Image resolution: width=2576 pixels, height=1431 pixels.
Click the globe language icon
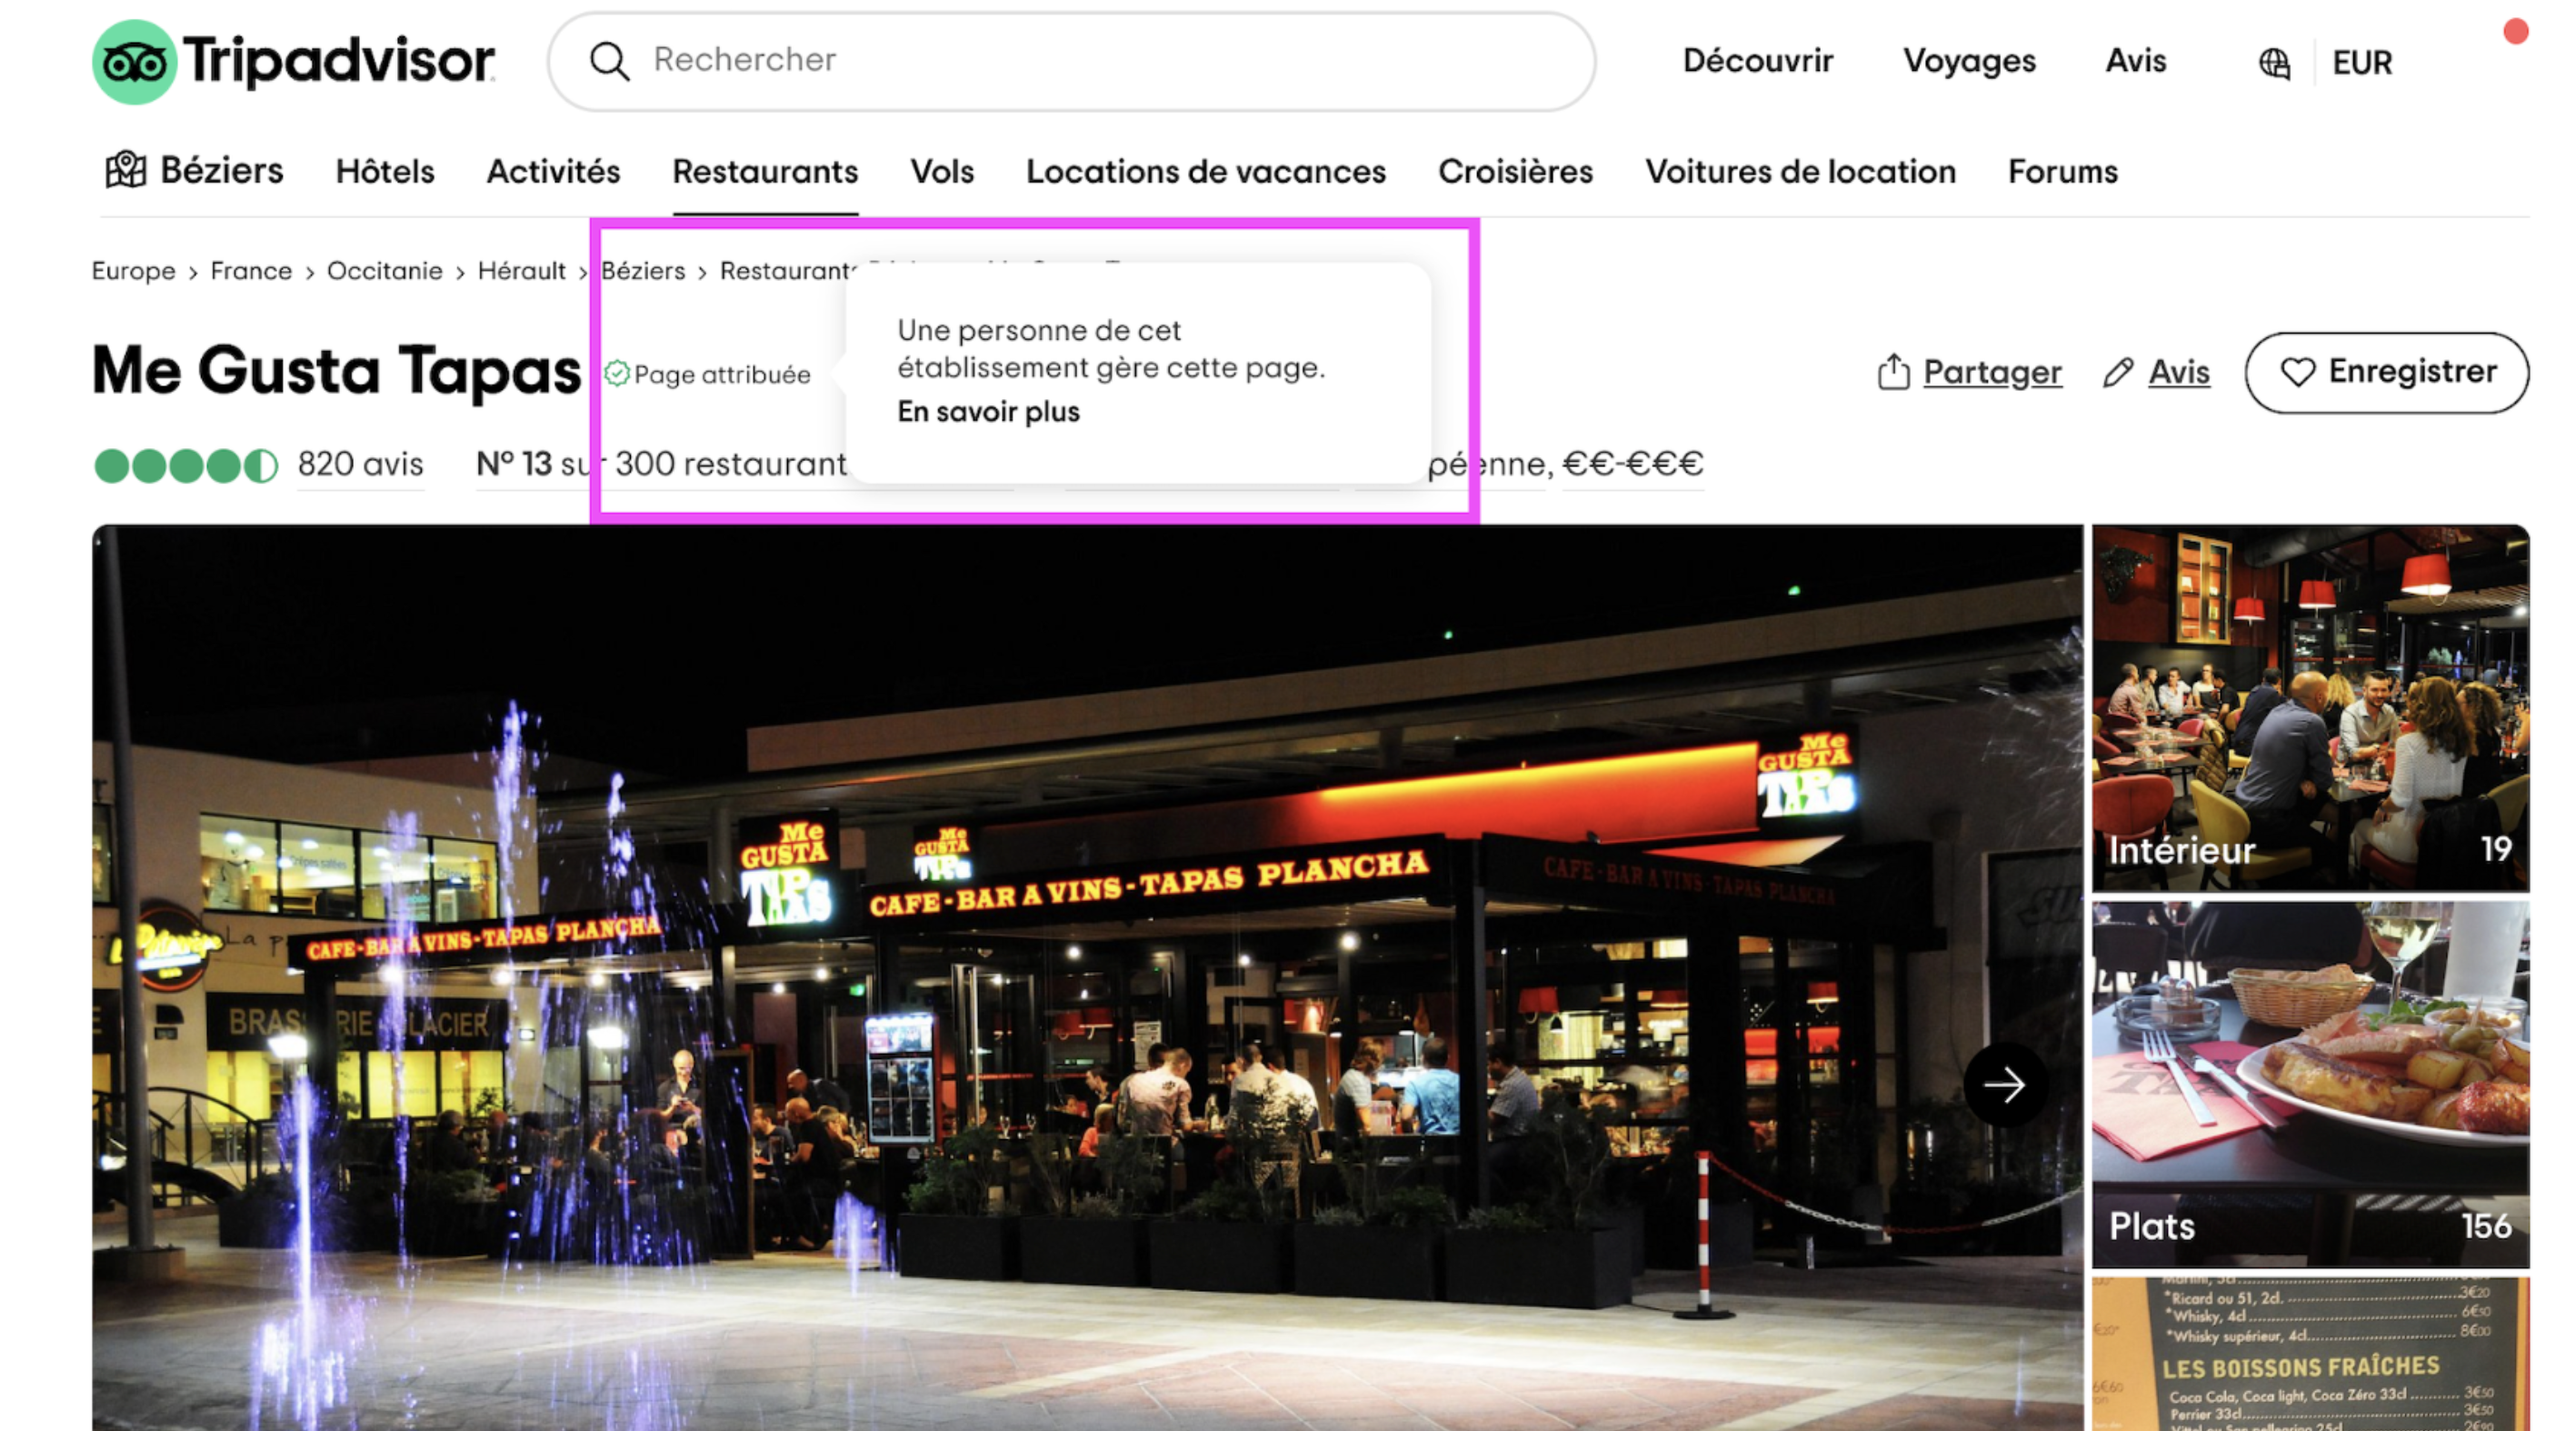(2274, 63)
